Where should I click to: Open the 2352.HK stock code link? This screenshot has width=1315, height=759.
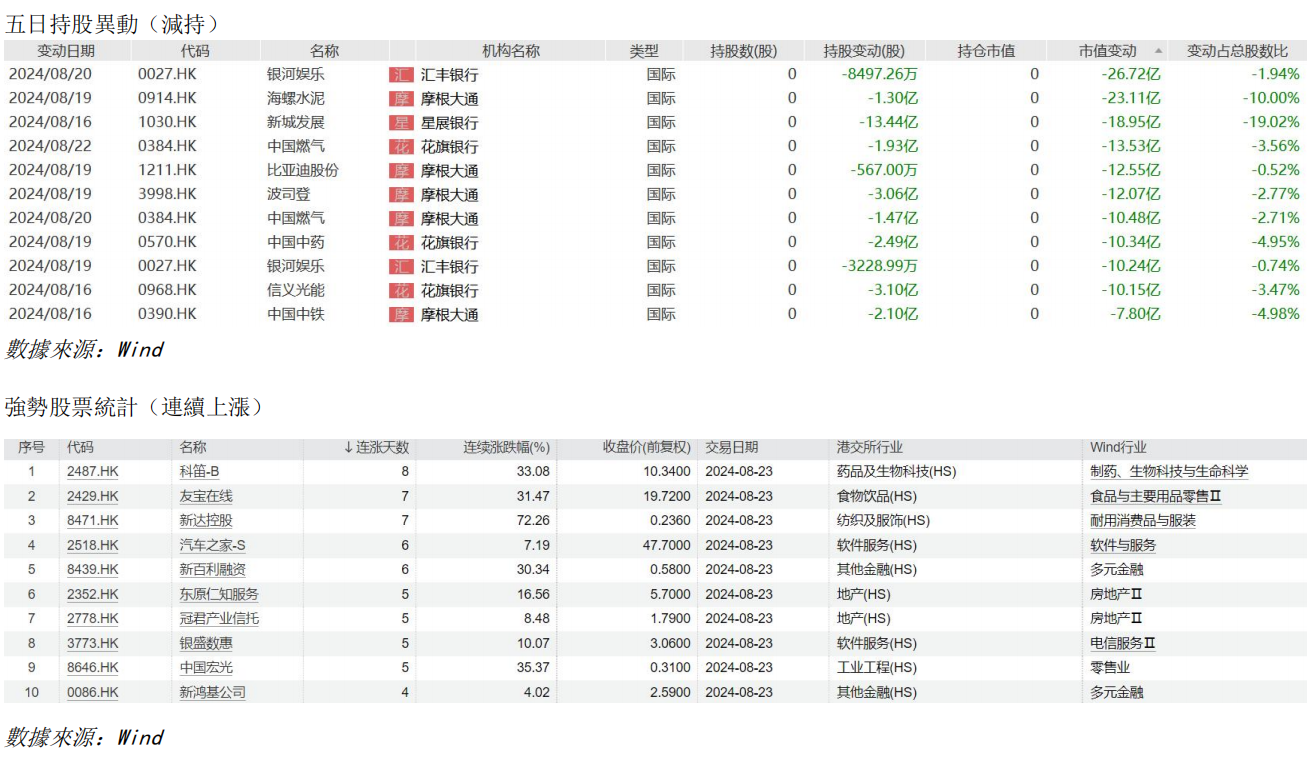point(92,594)
